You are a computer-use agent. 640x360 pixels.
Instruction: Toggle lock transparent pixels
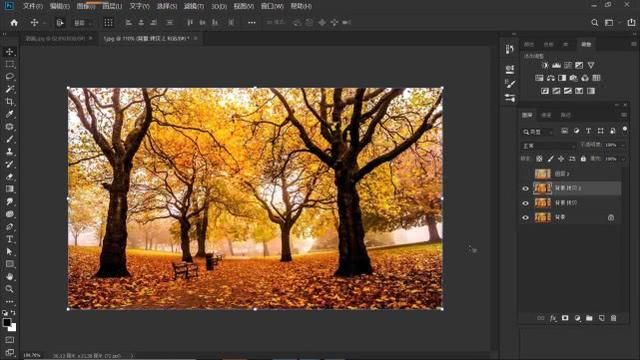(539, 159)
